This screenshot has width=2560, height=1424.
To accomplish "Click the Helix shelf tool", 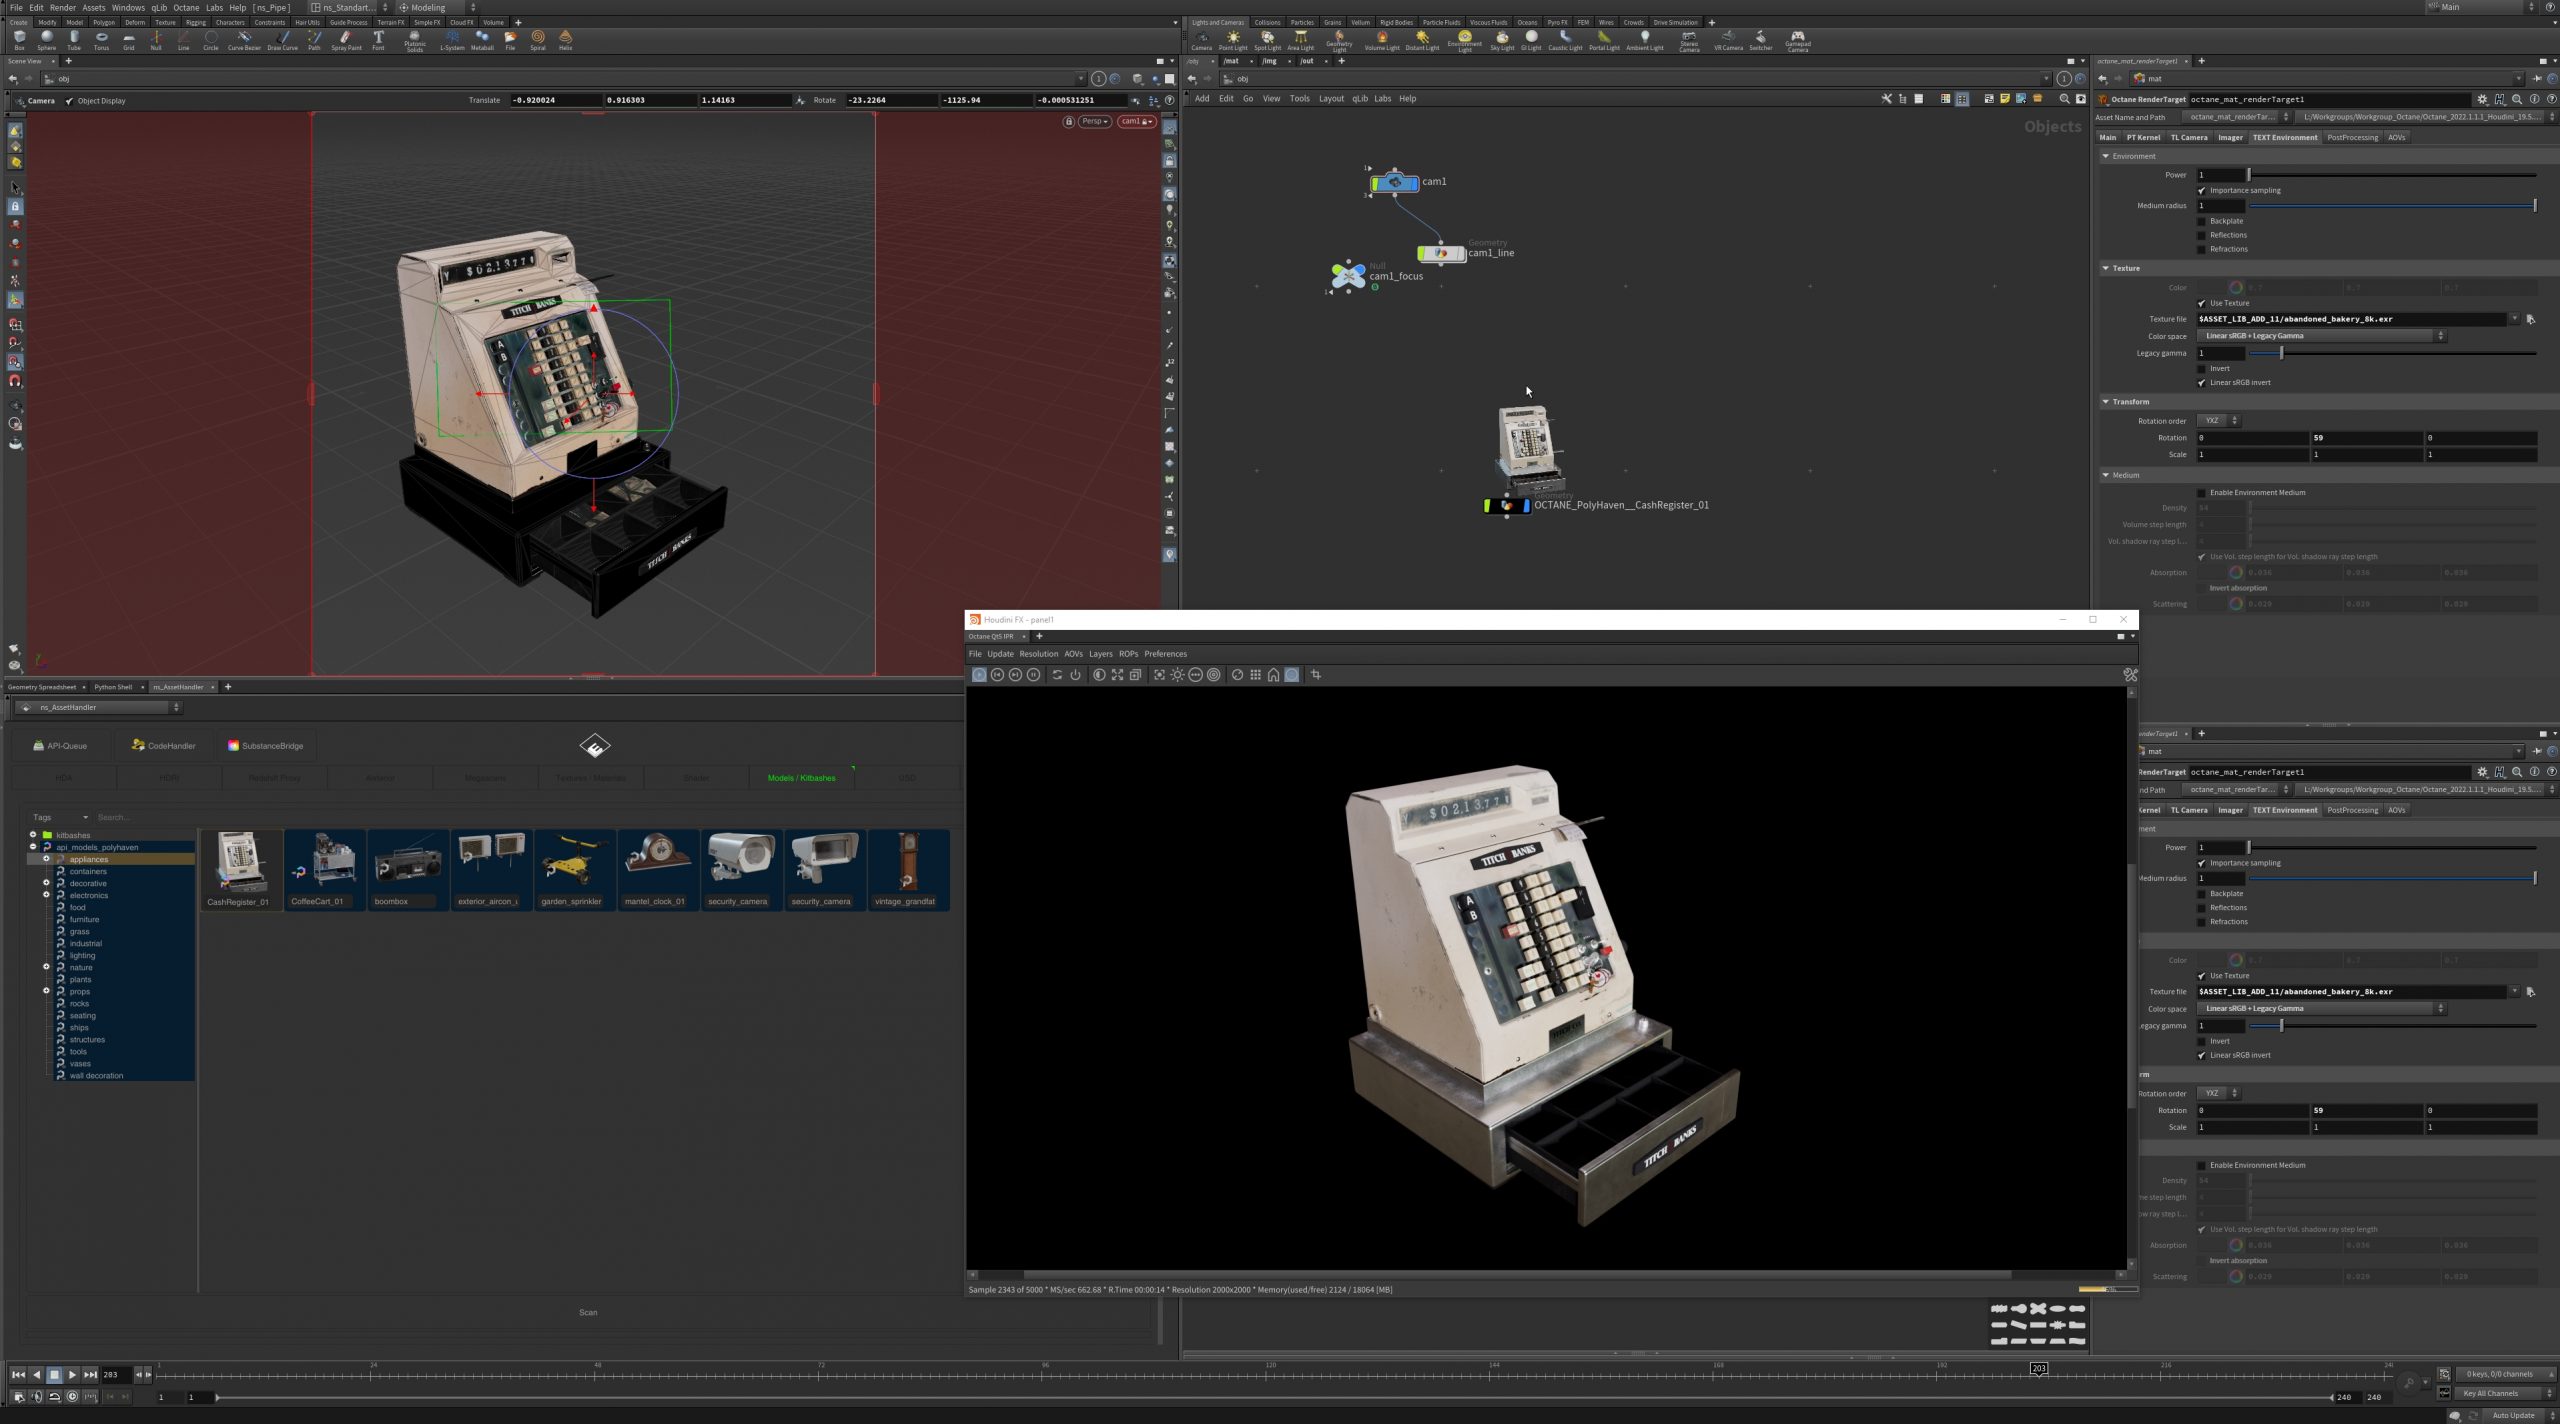I will [565, 39].
